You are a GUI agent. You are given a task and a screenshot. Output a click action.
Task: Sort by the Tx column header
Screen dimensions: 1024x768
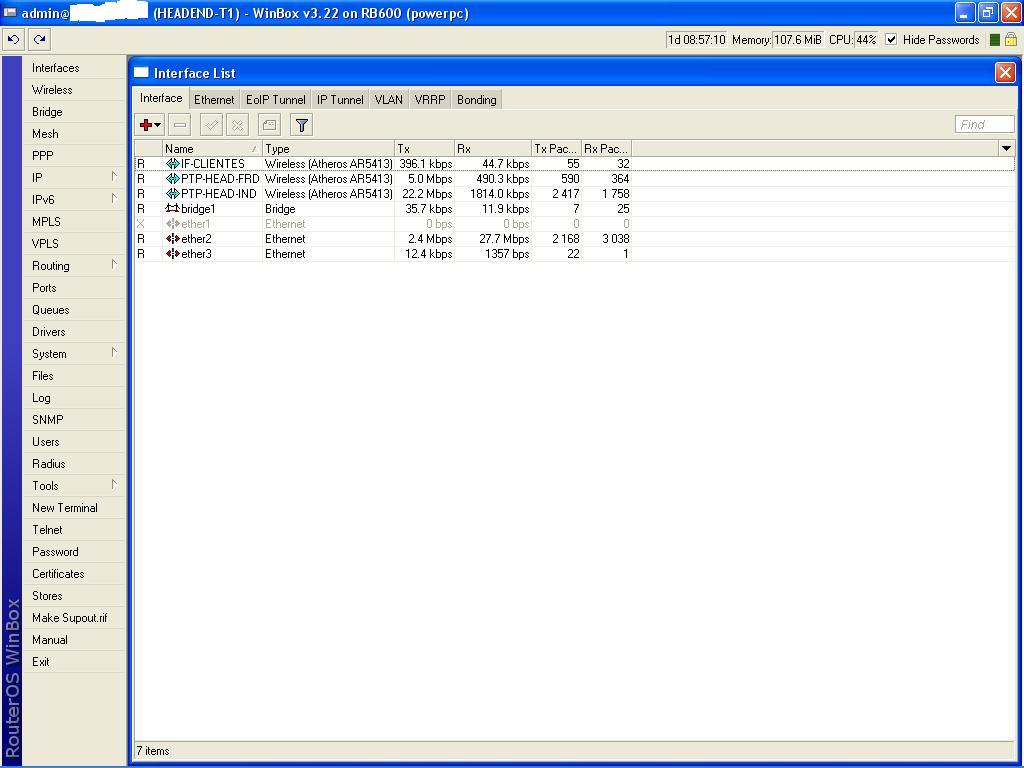tap(424, 149)
